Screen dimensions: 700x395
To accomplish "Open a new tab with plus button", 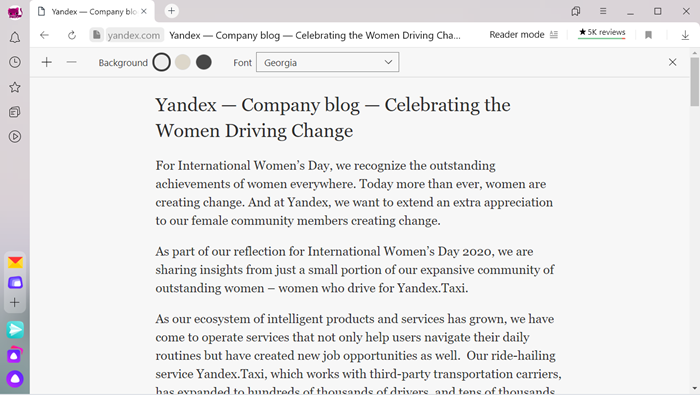I will pyautogui.click(x=171, y=11).
